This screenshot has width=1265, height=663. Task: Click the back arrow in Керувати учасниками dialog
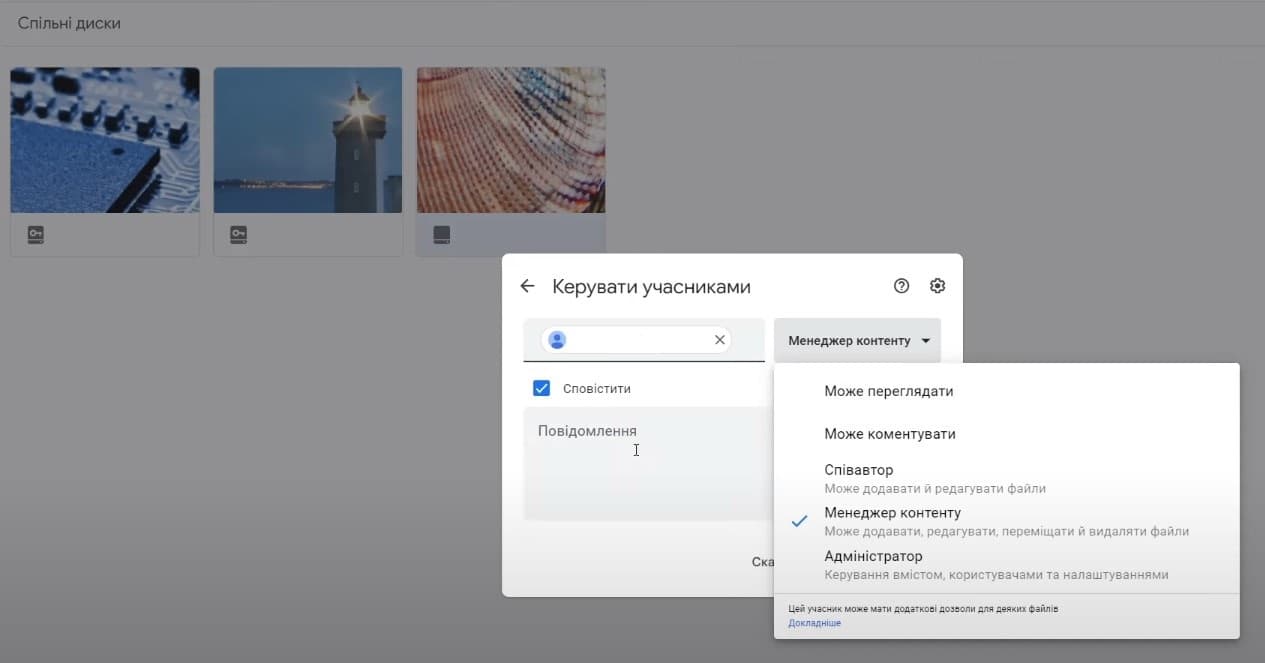point(528,287)
